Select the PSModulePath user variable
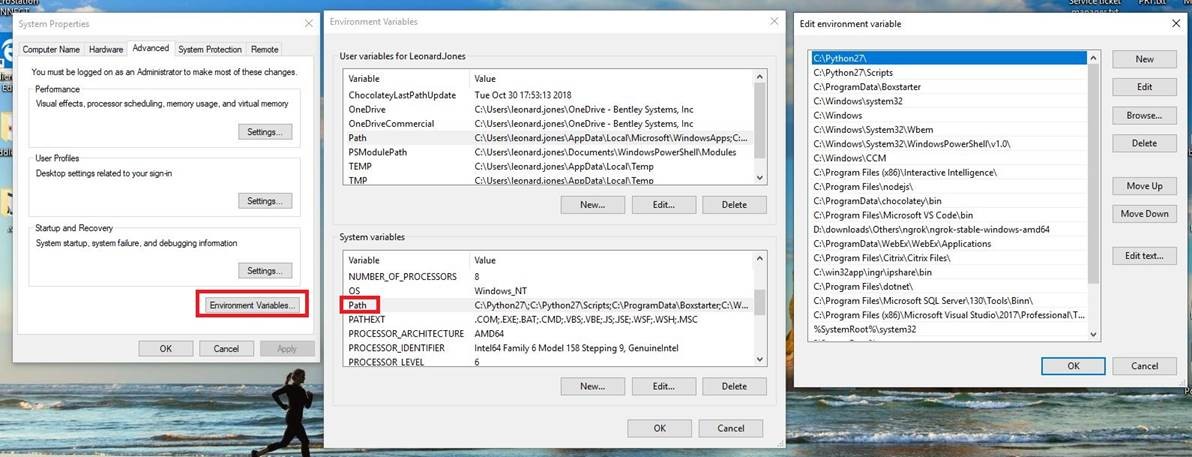Image resolution: width=1192 pixels, height=457 pixels. (x=547, y=152)
